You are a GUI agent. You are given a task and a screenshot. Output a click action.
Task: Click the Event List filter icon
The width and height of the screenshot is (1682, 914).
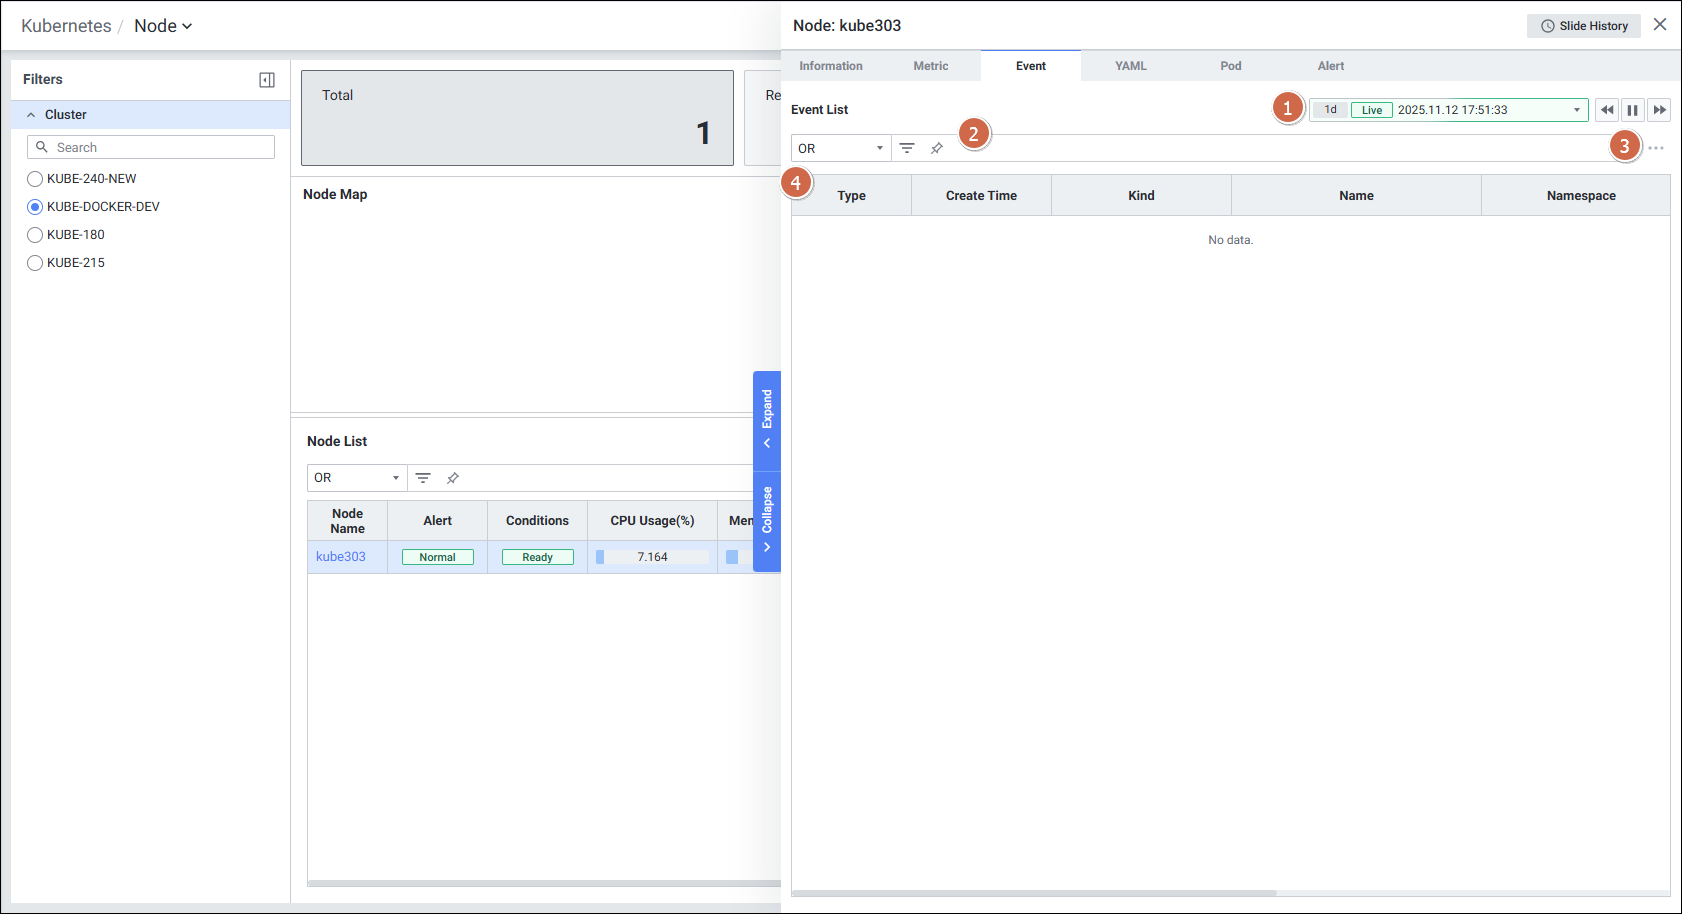[x=907, y=148]
